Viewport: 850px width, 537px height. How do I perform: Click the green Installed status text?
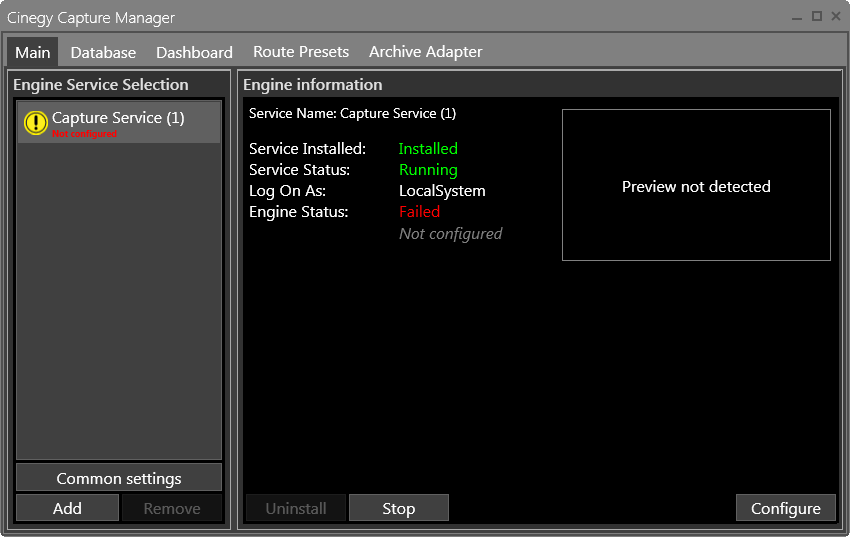(428, 148)
